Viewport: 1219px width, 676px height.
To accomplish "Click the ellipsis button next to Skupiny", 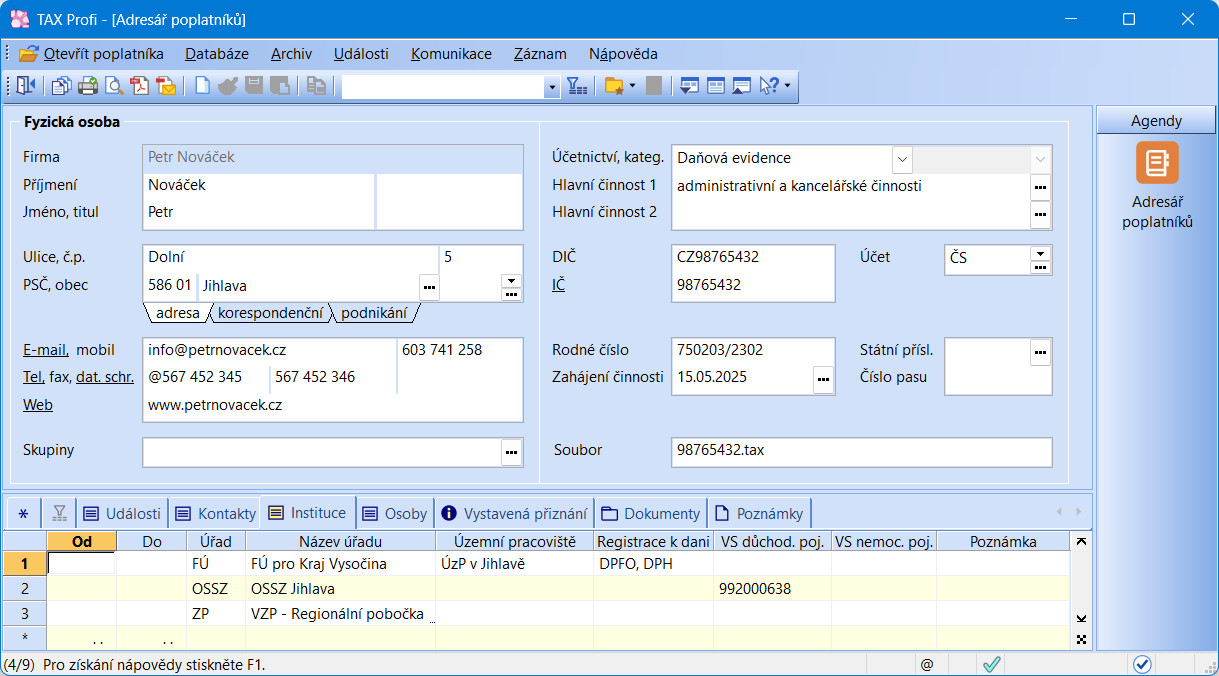I will [512, 453].
